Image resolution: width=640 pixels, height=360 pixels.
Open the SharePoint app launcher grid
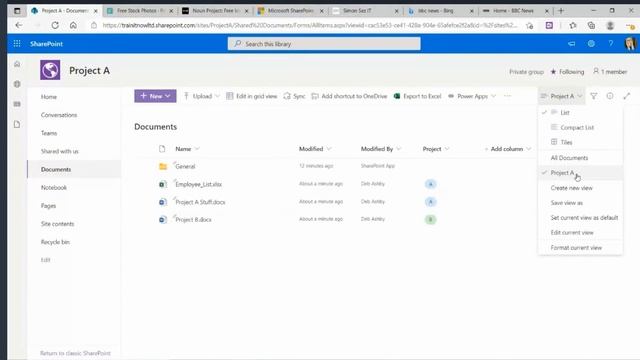click(x=17, y=44)
